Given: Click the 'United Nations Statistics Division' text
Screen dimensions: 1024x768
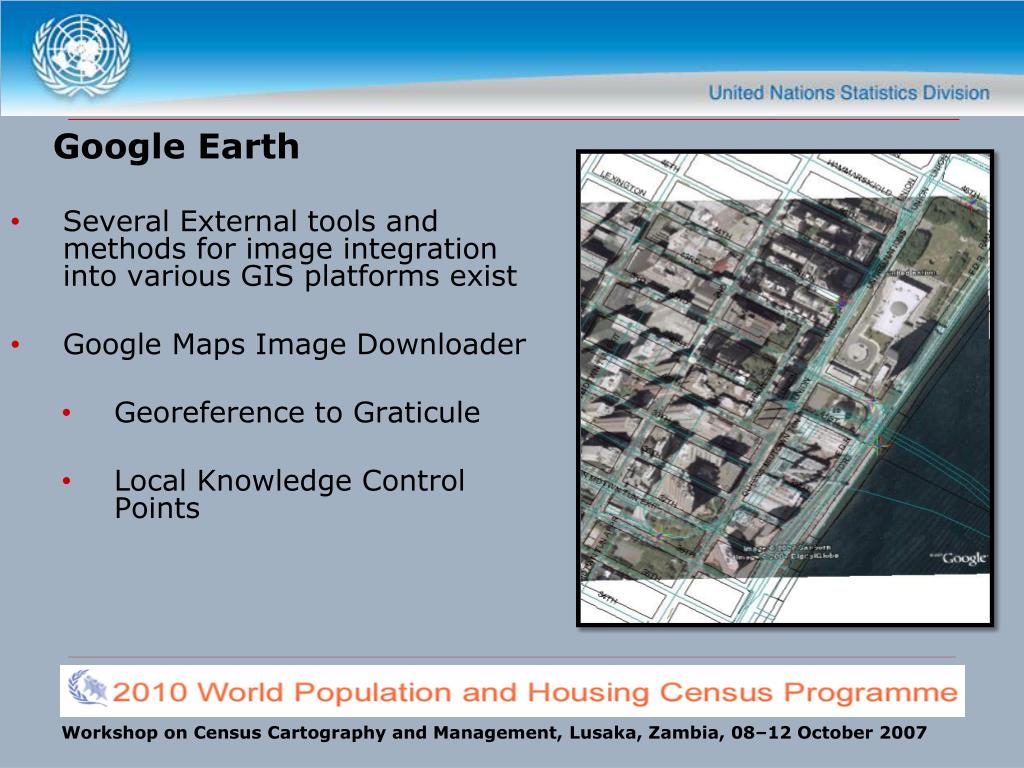Looking at the screenshot, I should (849, 93).
